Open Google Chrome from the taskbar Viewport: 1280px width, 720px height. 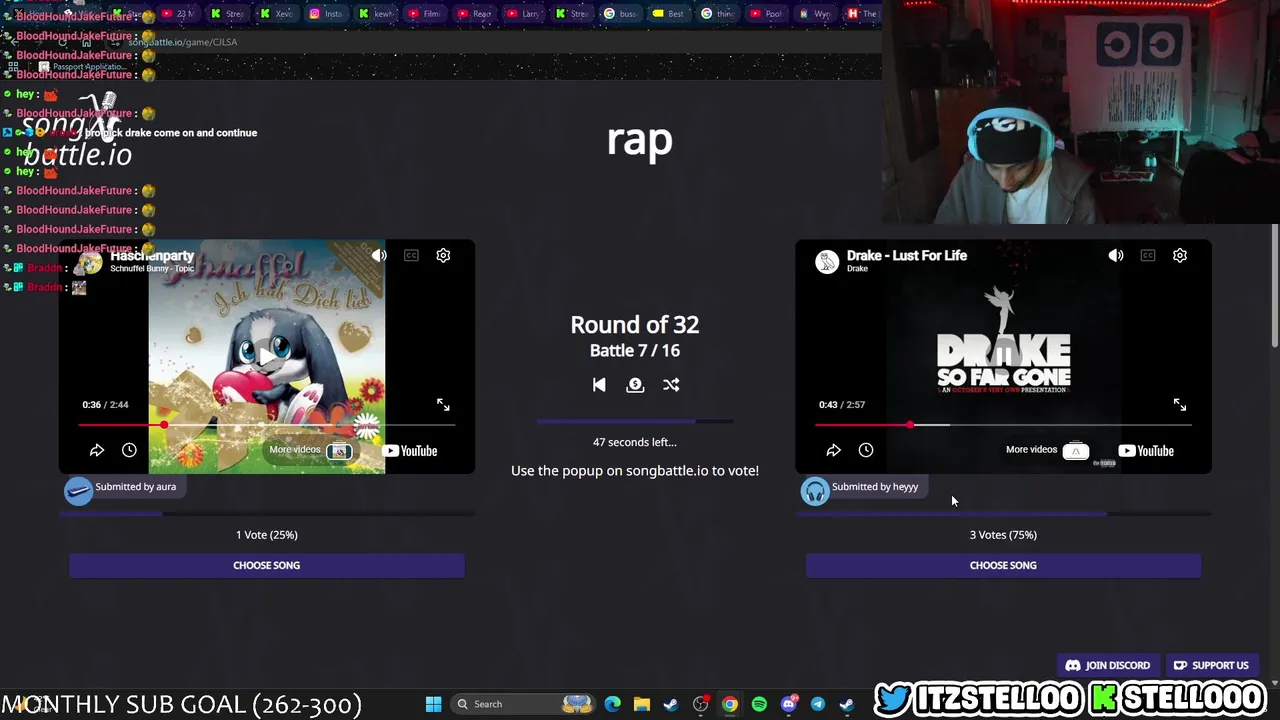730,704
